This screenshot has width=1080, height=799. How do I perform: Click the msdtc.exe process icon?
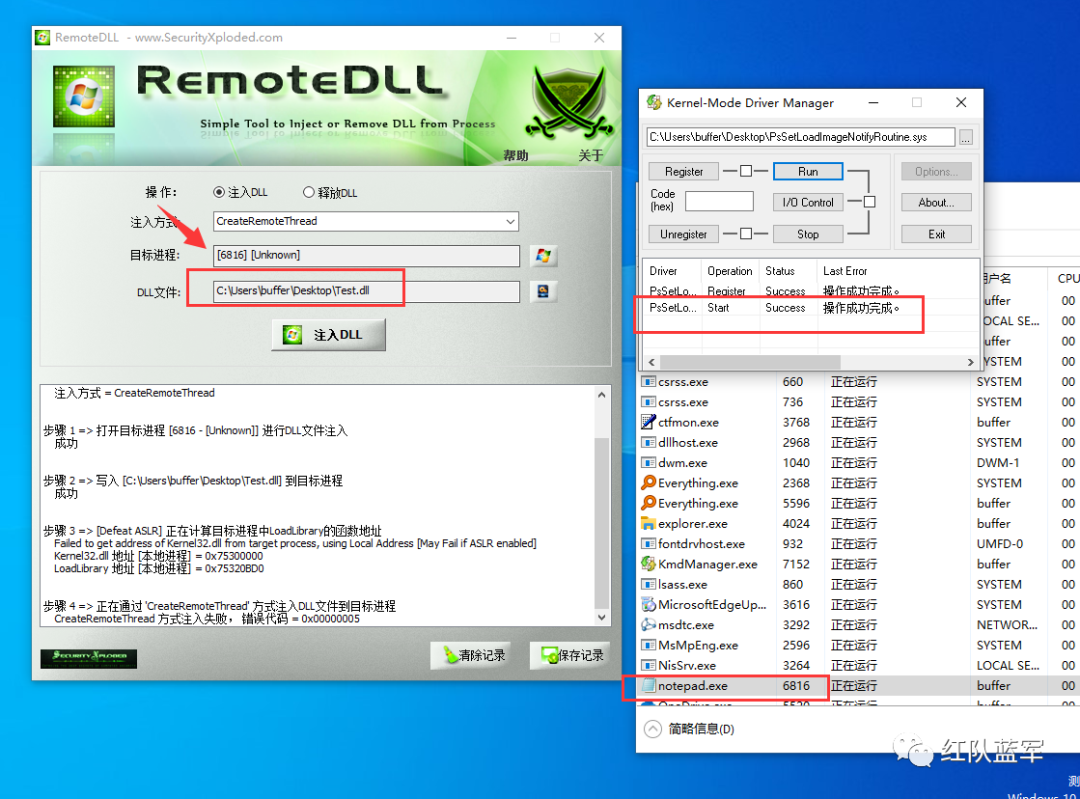648,625
